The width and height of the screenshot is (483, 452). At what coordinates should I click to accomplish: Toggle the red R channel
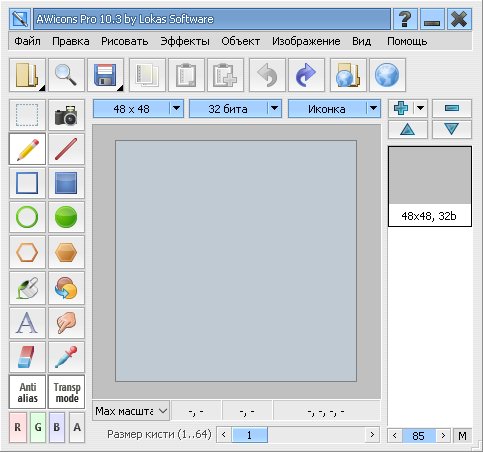[x=18, y=427]
